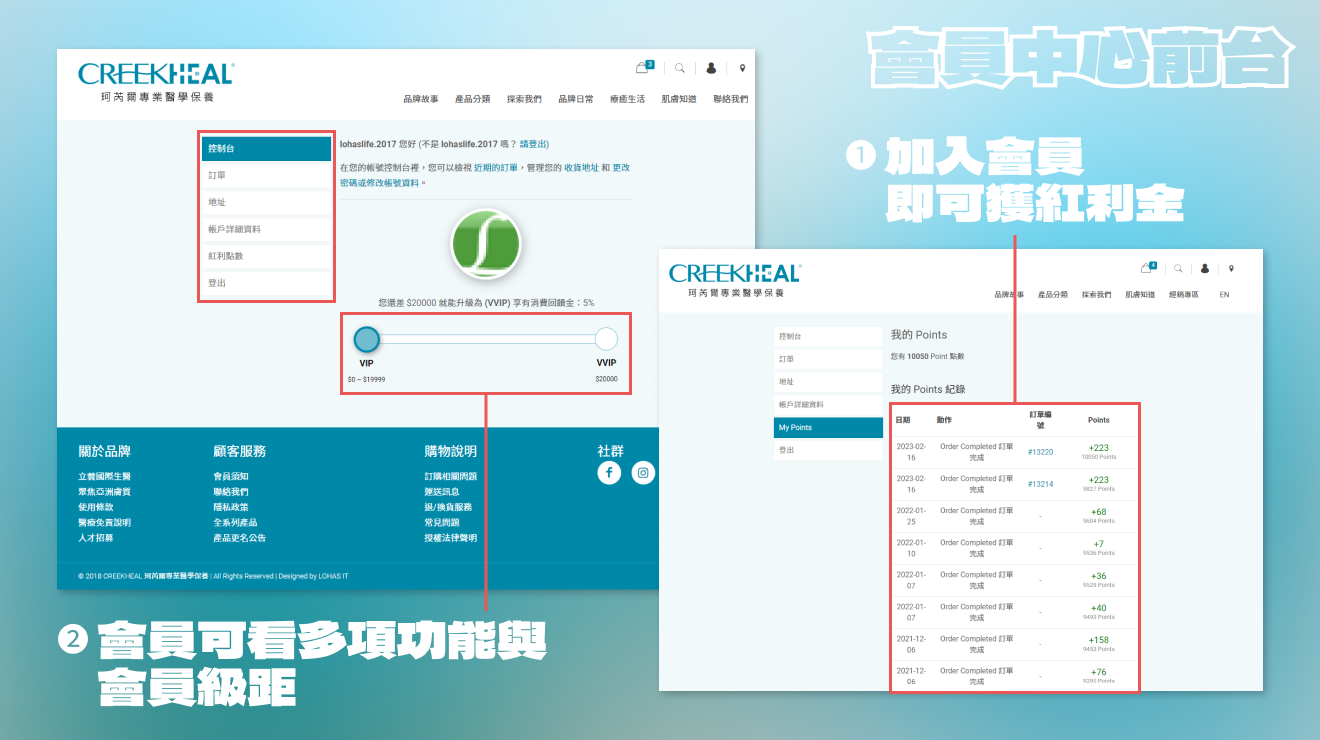The image size is (1320, 740).
Task: Open 聯絡我們 in the dashboard top menu
Action: click(730, 99)
